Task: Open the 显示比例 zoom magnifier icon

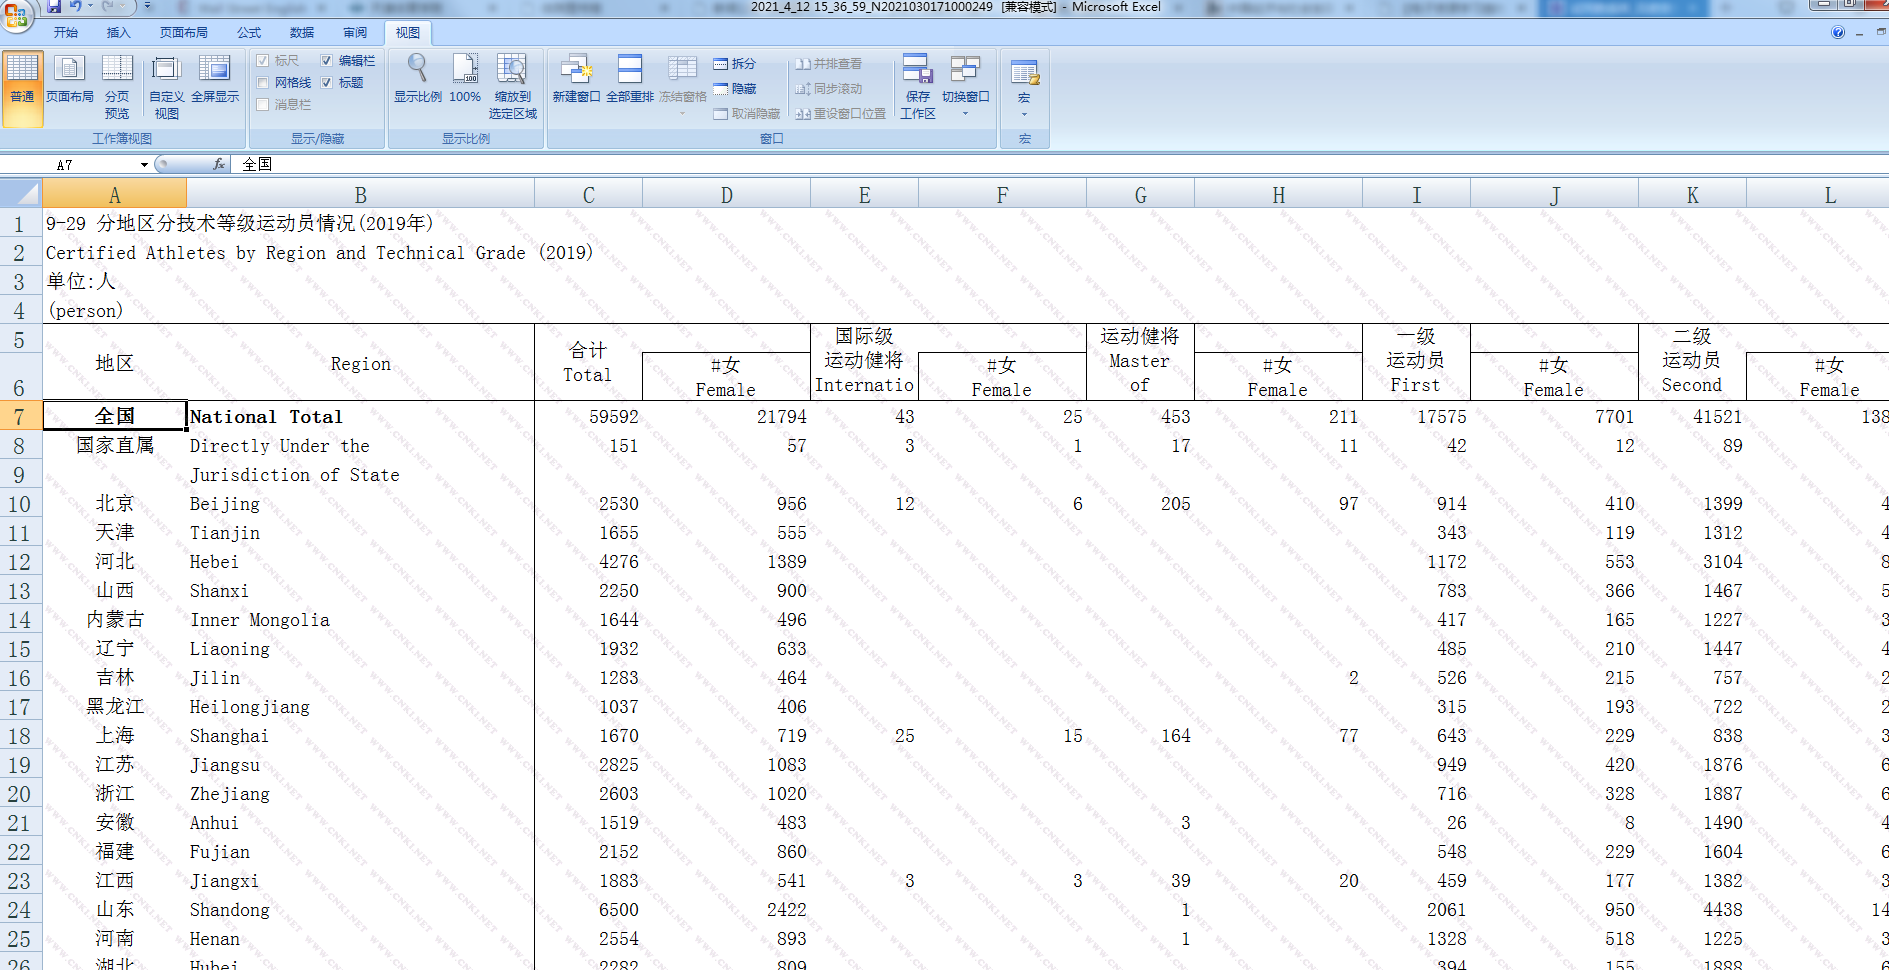Action: 417,78
